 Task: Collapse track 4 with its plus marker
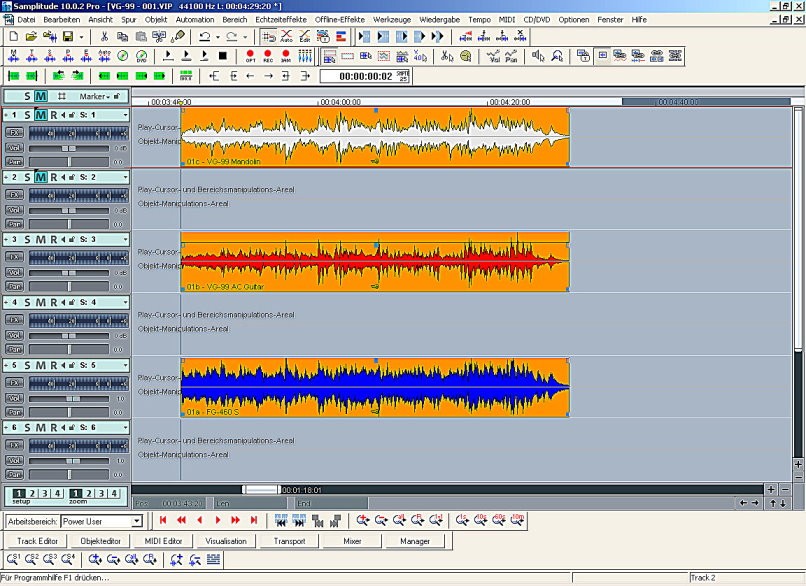[6, 302]
